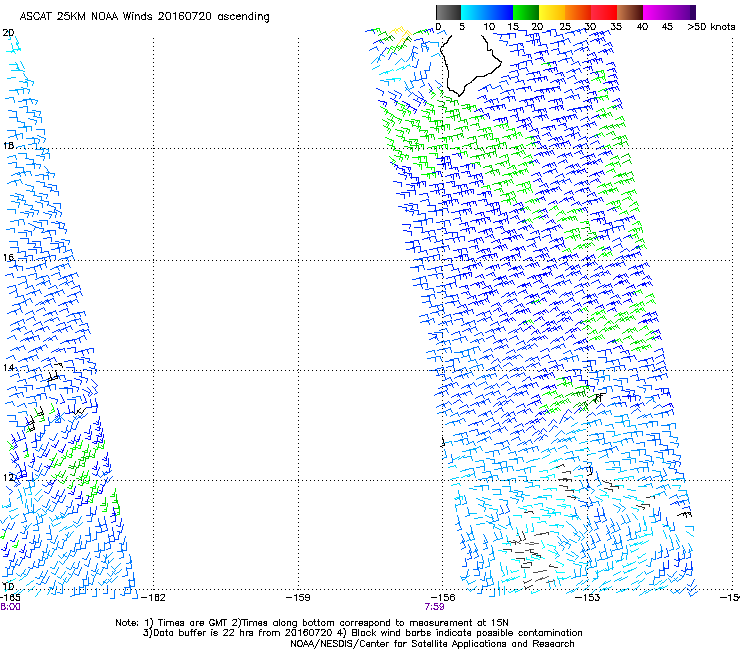740x650 pixels.
Task: Click the yellow 20–25 knots color bar segment
Action: click(552, 12)
